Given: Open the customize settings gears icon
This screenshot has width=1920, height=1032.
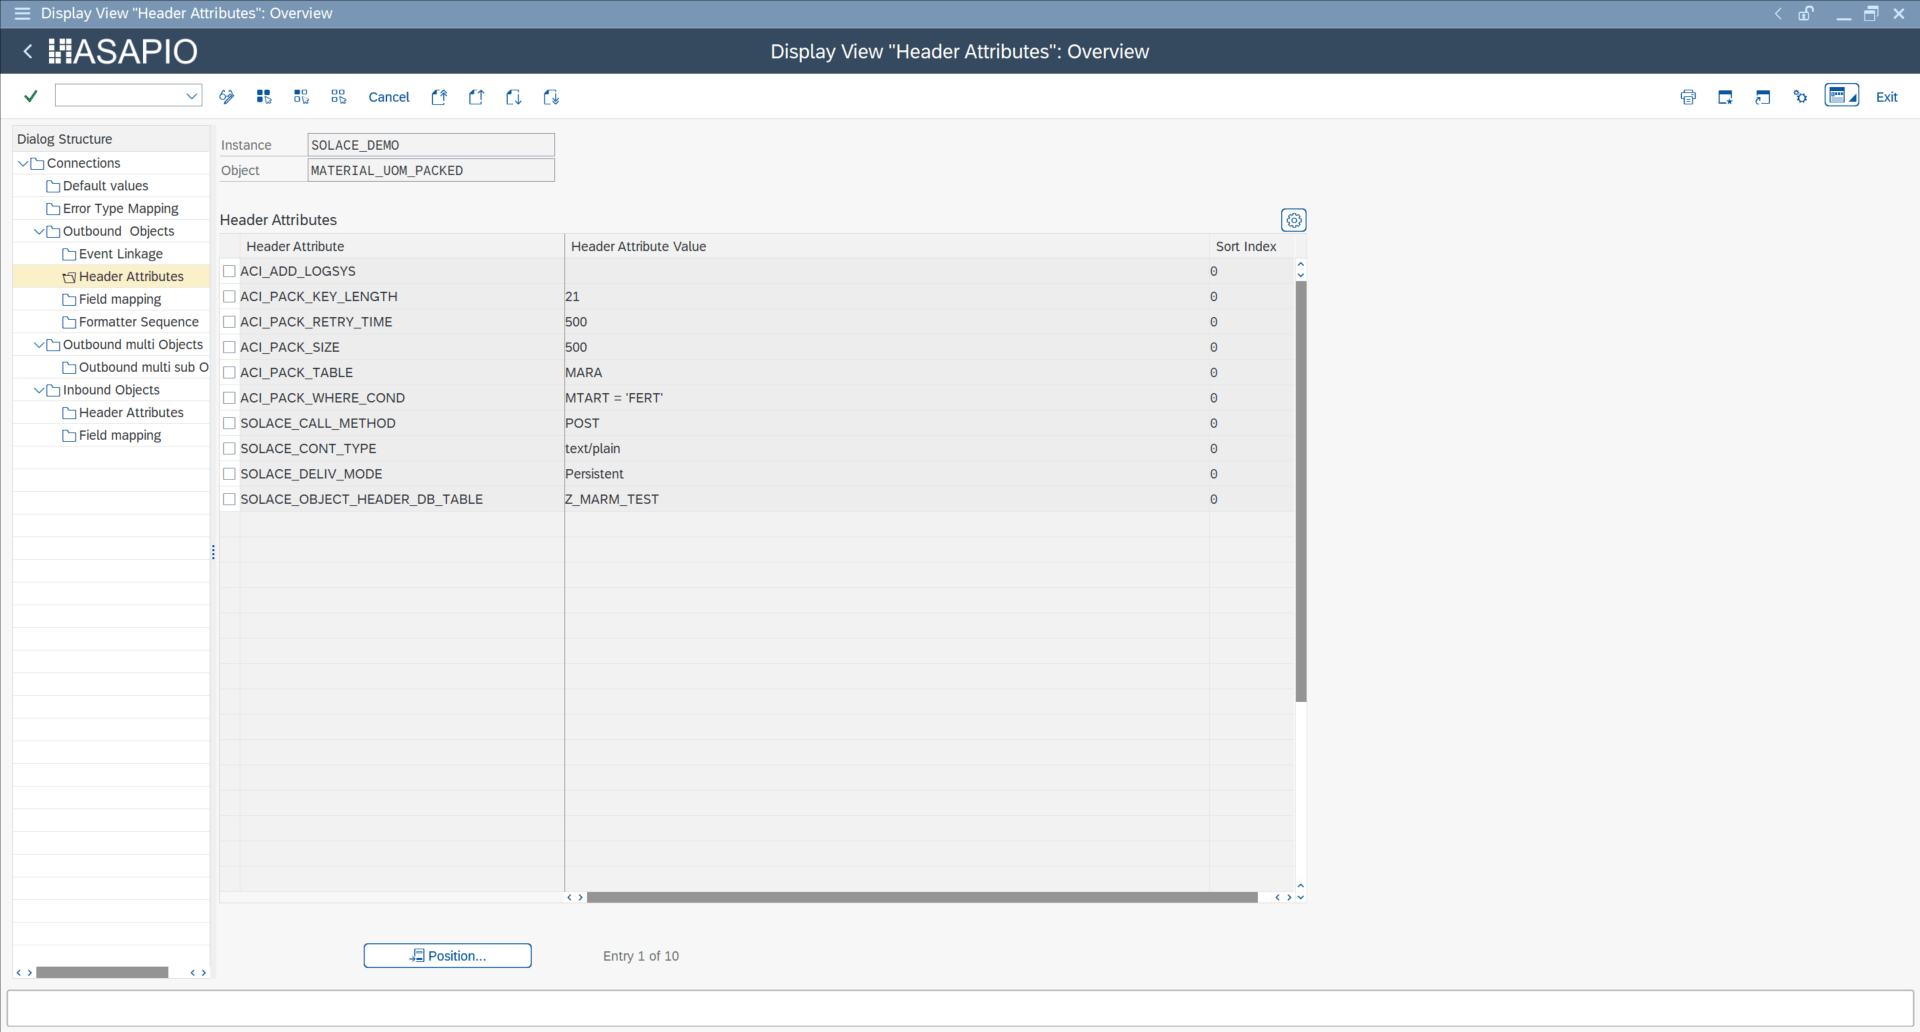Looking at the screenshot, I should (x=1800, y=97).
